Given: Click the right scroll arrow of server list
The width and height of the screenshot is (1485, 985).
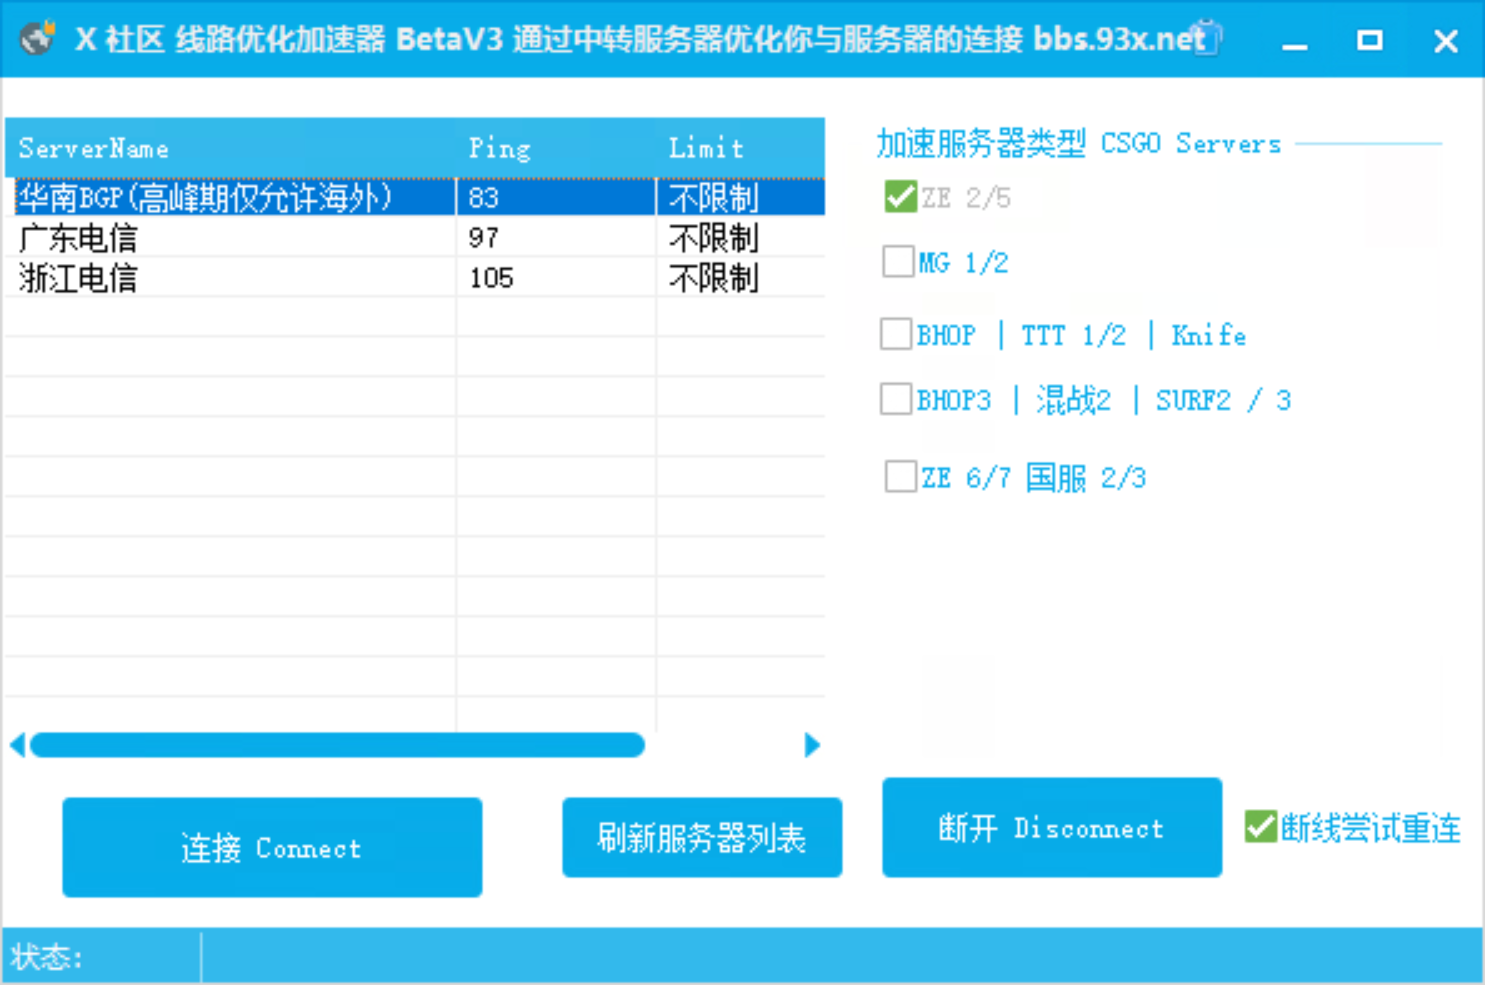Looking at the screenshot, I should (812, 745).
